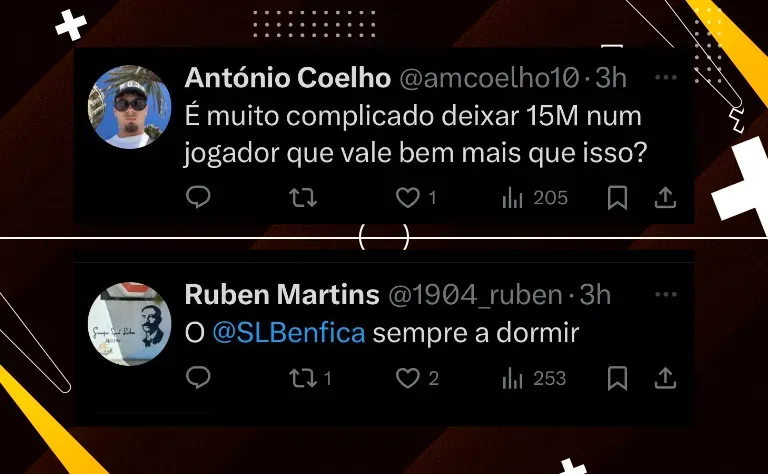Retweet Ruben Martins' post
The width and height of the screenshot is (768, 474).
click(311, 379)
